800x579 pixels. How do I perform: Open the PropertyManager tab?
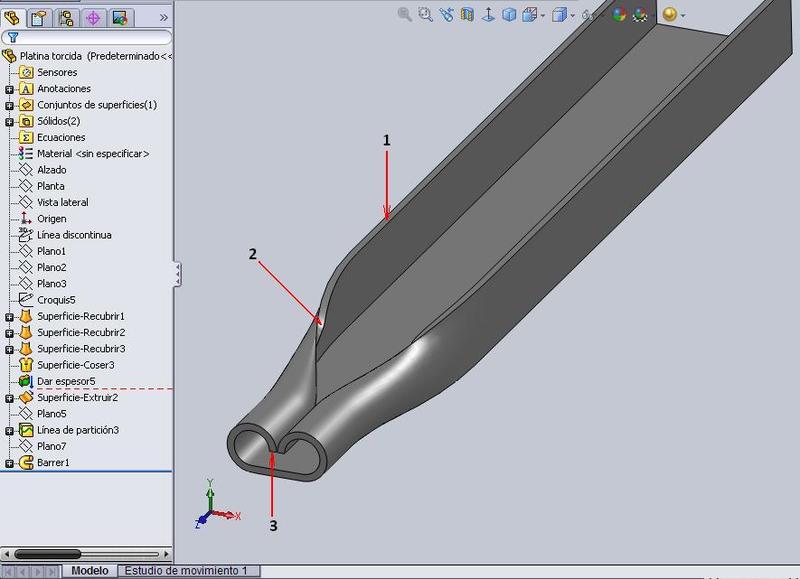click(39, 17)
